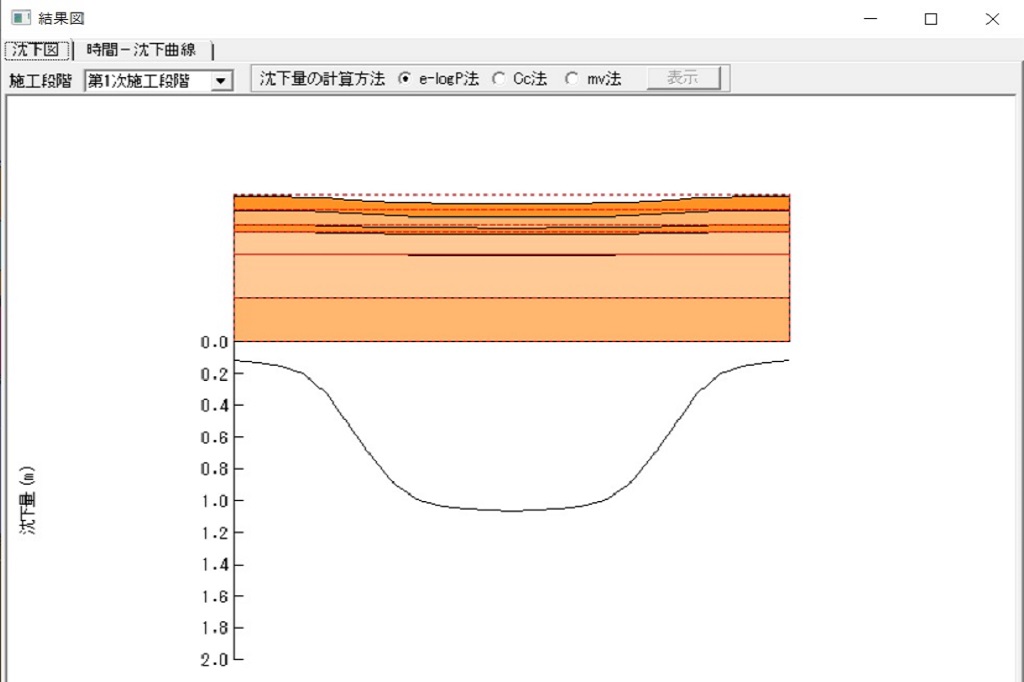Open the 時間－沈下曲線 tab
Screen dimensions: 1024x682
click(141, 50)
